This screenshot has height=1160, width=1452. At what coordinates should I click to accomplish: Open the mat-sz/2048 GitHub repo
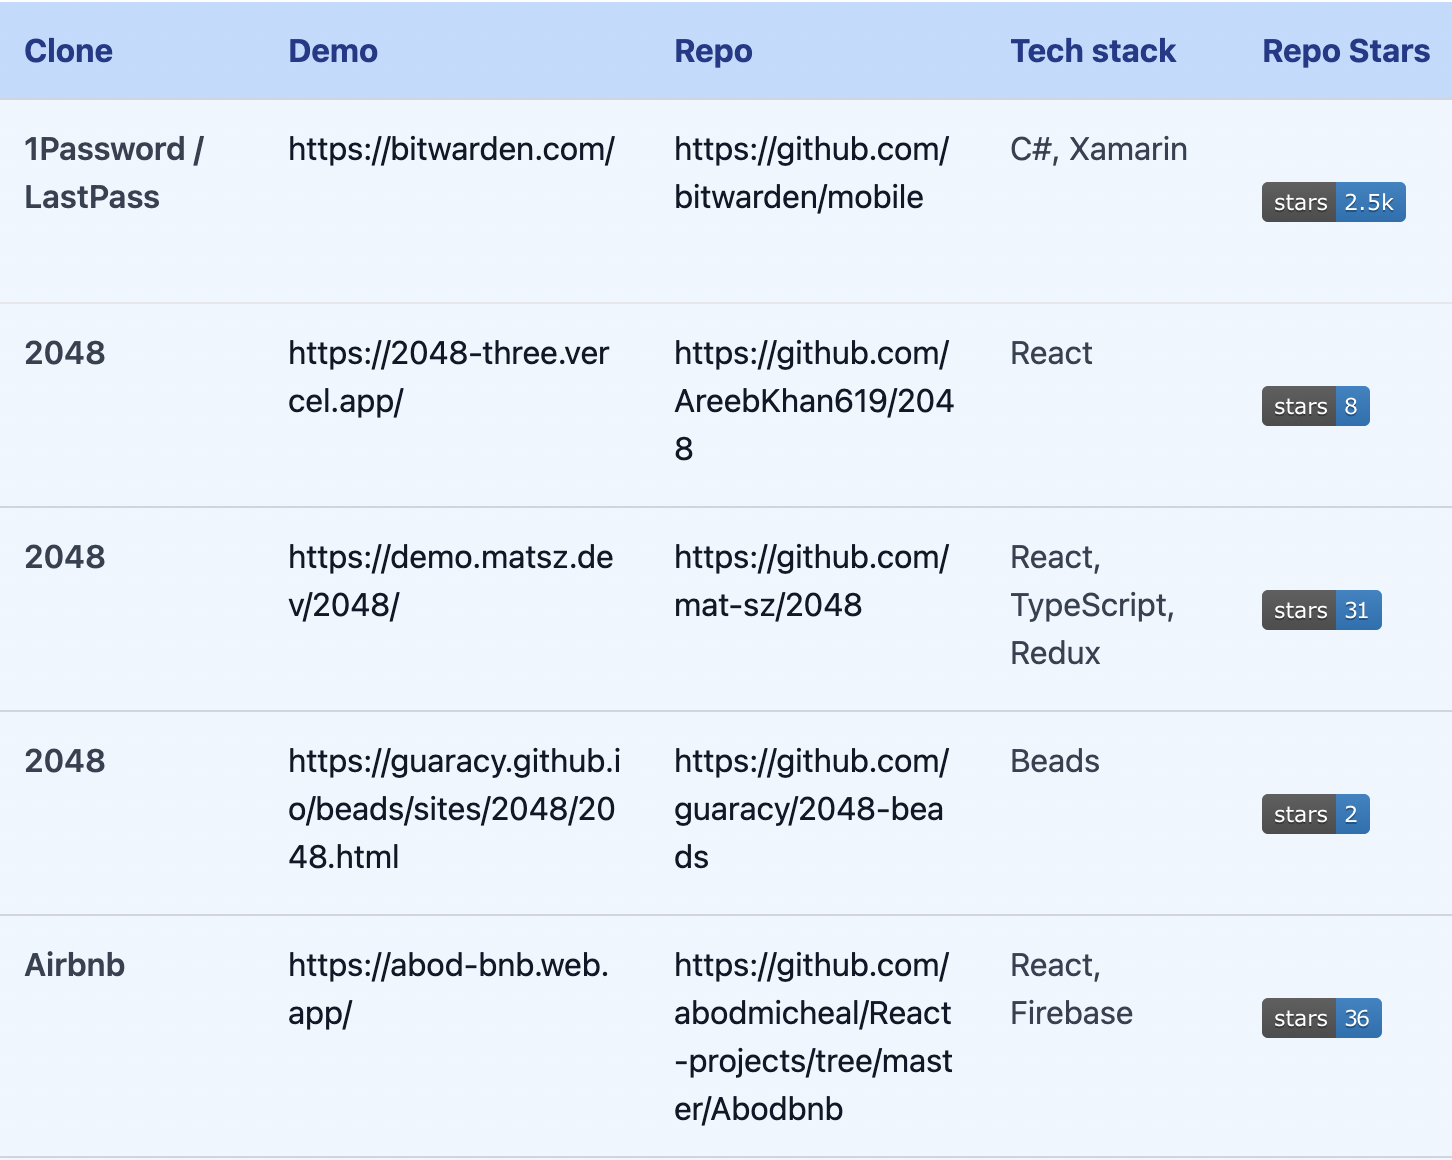811,581
